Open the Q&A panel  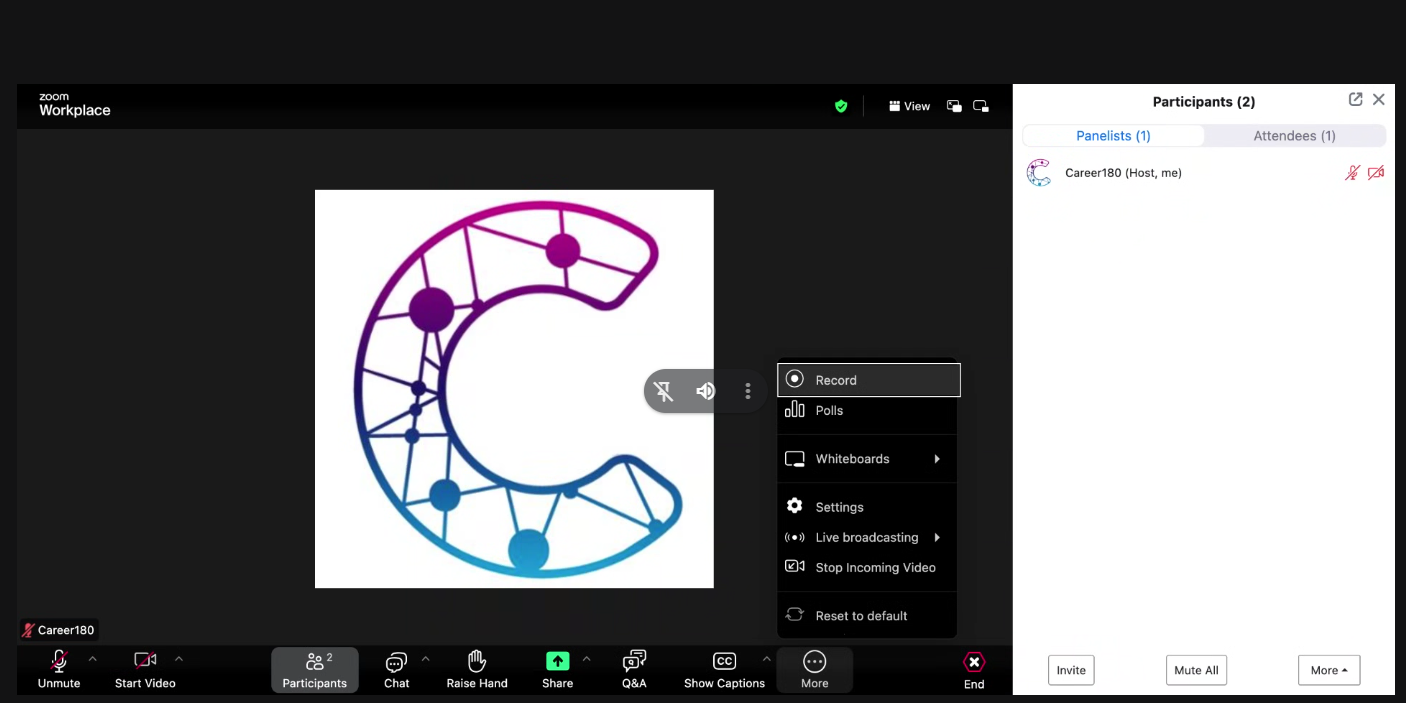coord(634,670)
